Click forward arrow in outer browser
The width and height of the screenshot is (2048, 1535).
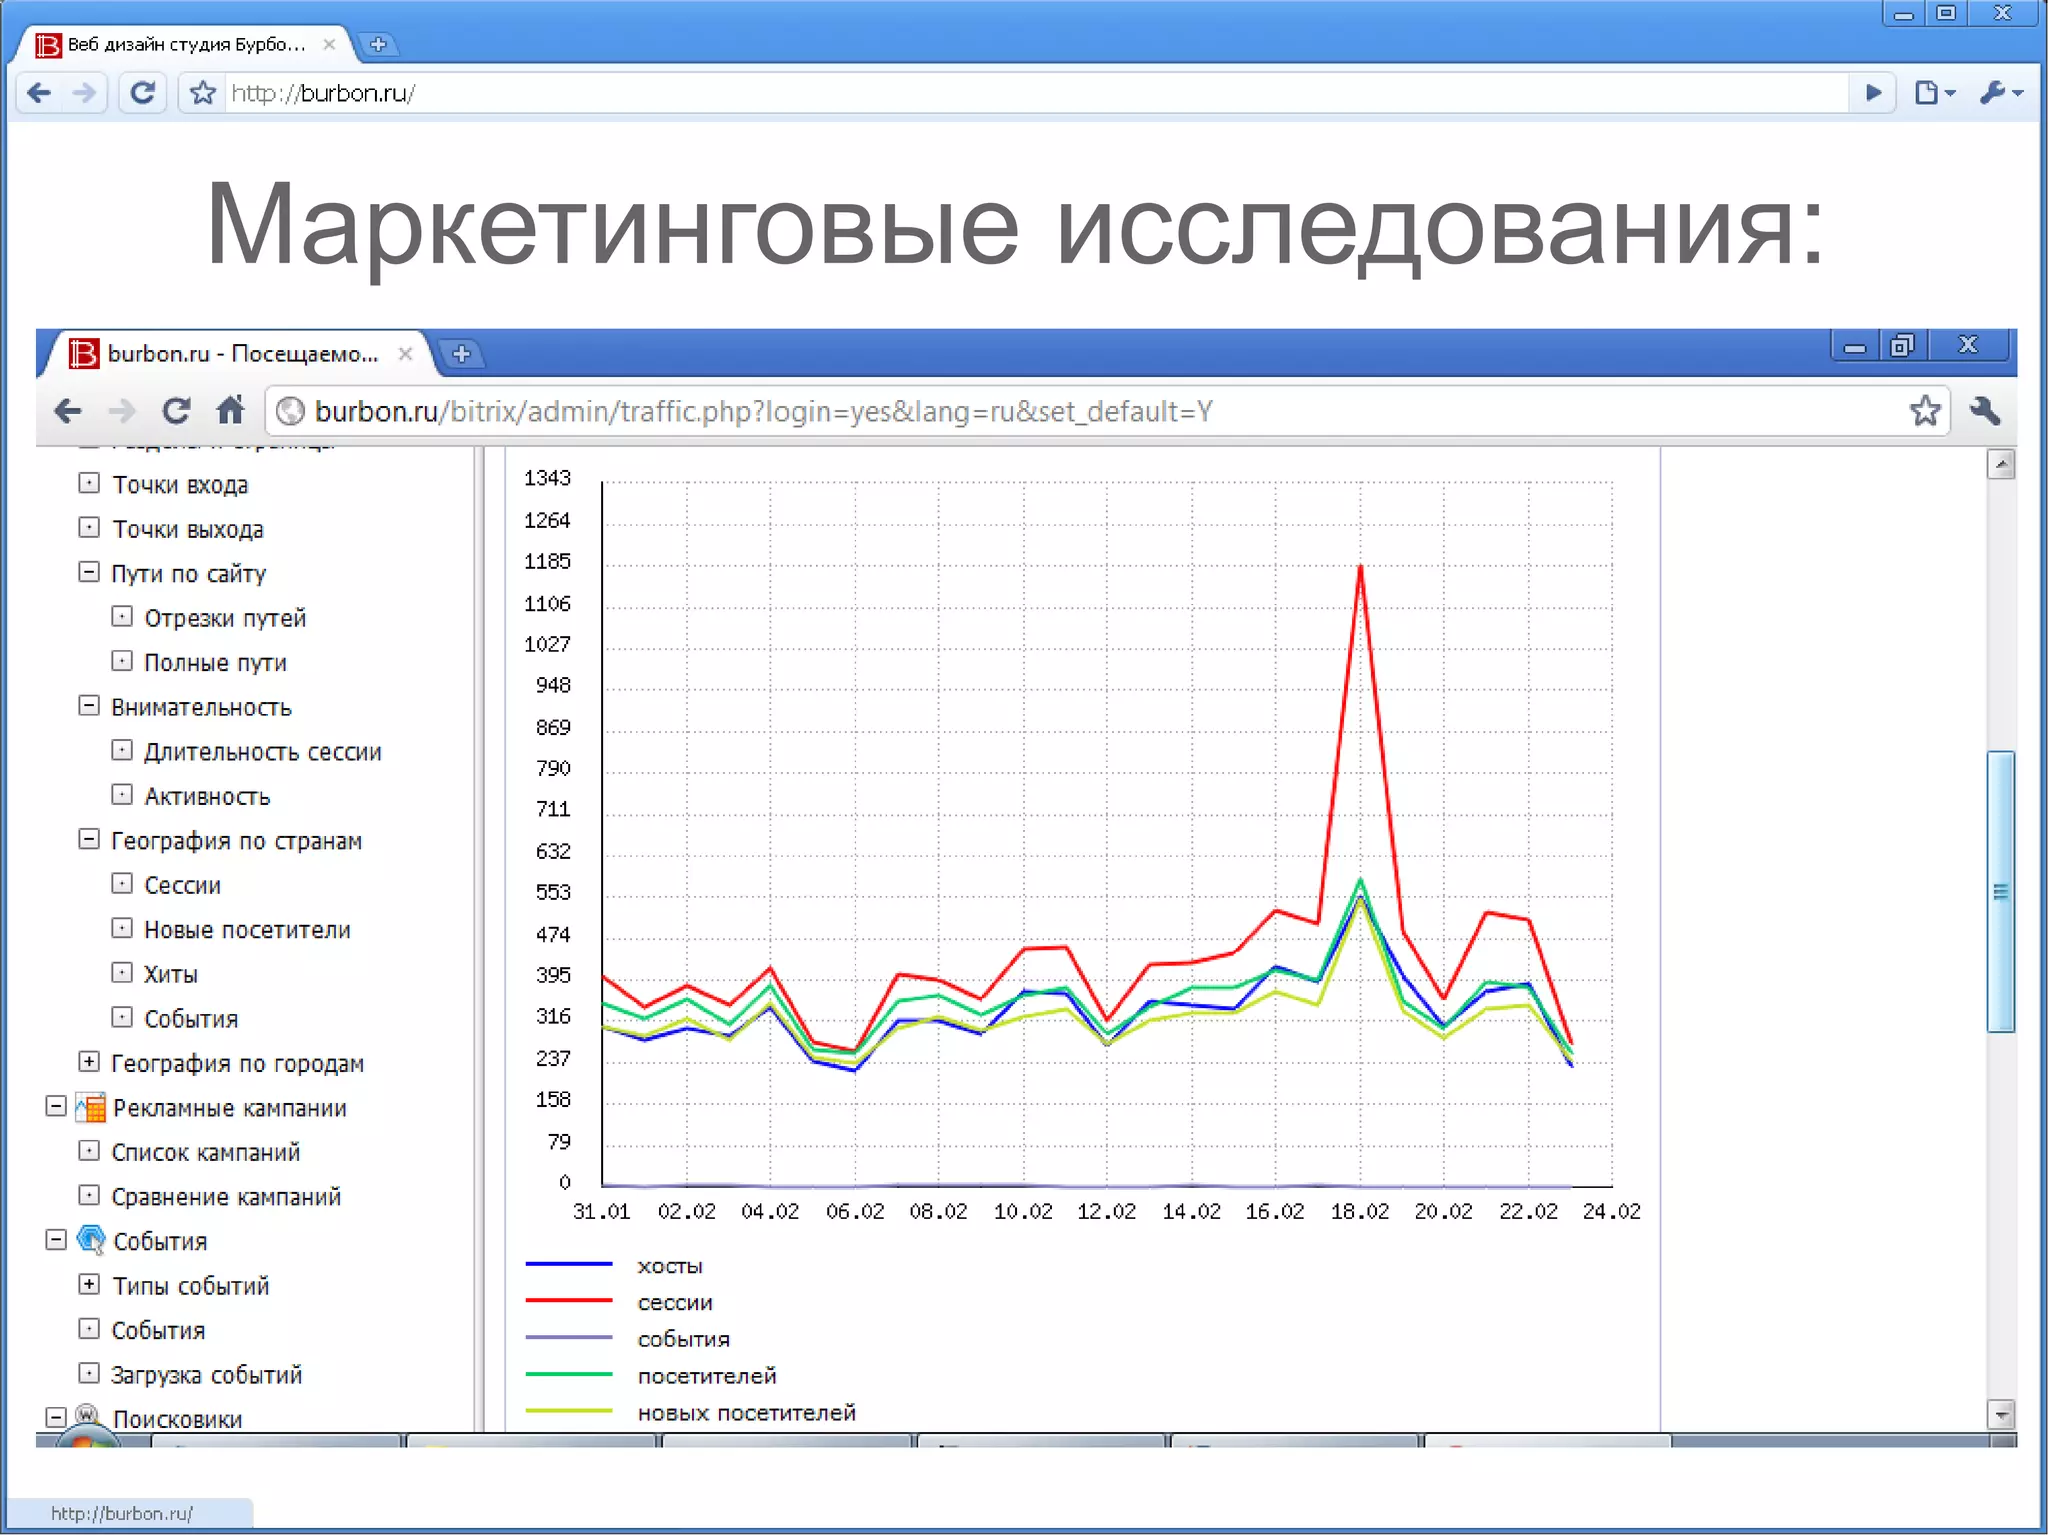pyautogui.click(x=85, y=93)
